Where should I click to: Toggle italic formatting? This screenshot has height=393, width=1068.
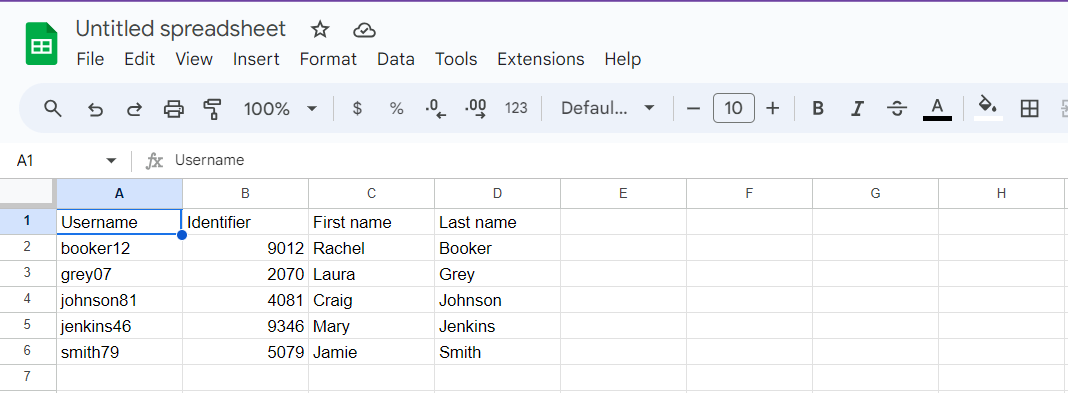coord(858,108)
